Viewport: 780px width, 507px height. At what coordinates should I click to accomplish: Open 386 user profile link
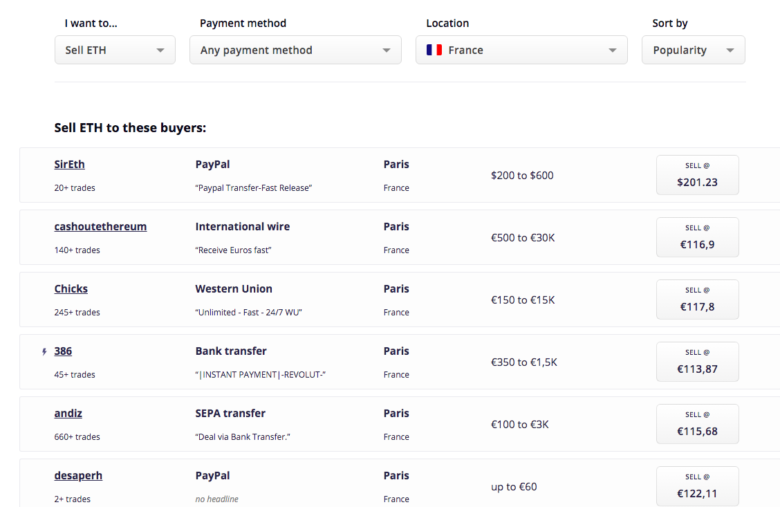63,351
